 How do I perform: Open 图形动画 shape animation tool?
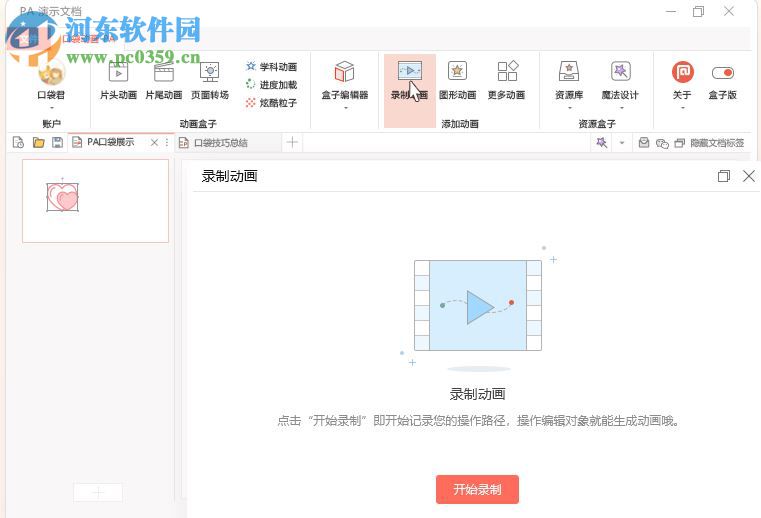[457, 80]
